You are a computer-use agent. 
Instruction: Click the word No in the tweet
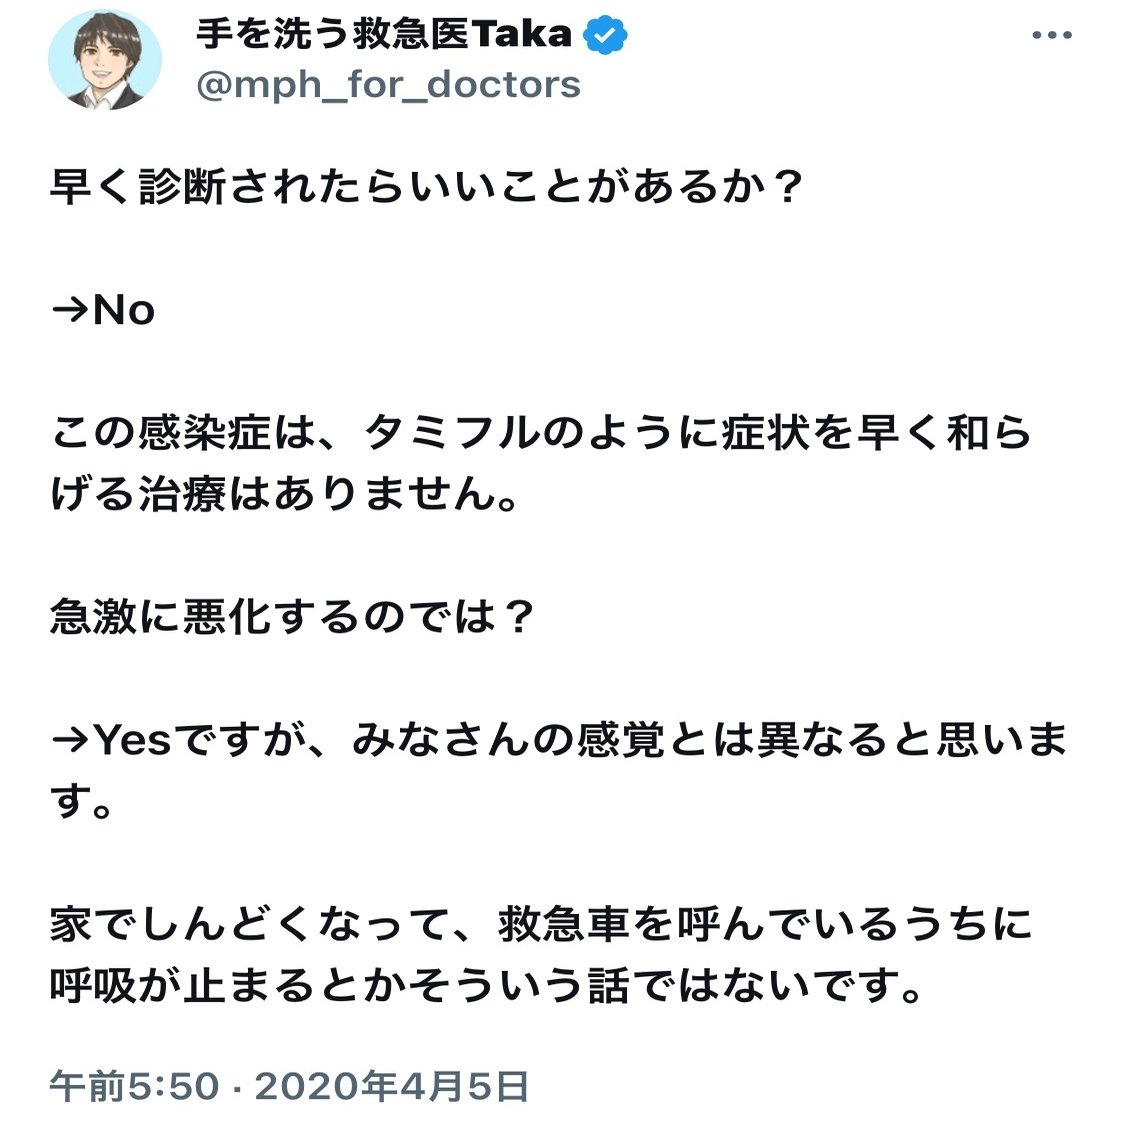click(124, 311)
